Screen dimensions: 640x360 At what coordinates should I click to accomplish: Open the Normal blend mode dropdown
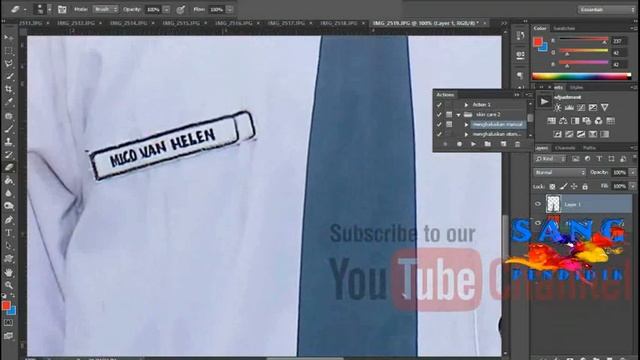[x=559, y=173]
